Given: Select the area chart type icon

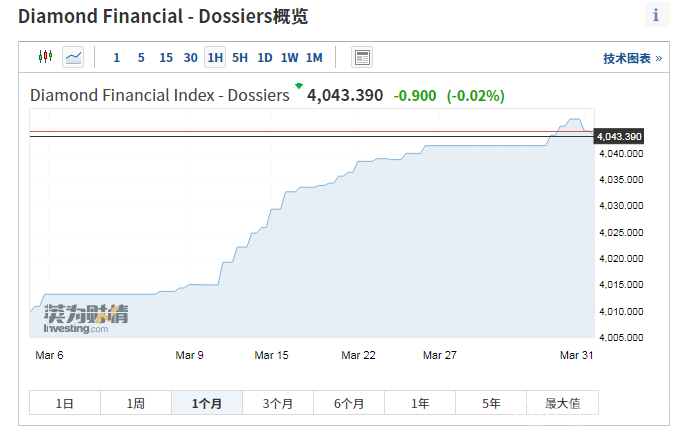Looking at the screenshot, I should pyautogui.click(x=73, y=57).
